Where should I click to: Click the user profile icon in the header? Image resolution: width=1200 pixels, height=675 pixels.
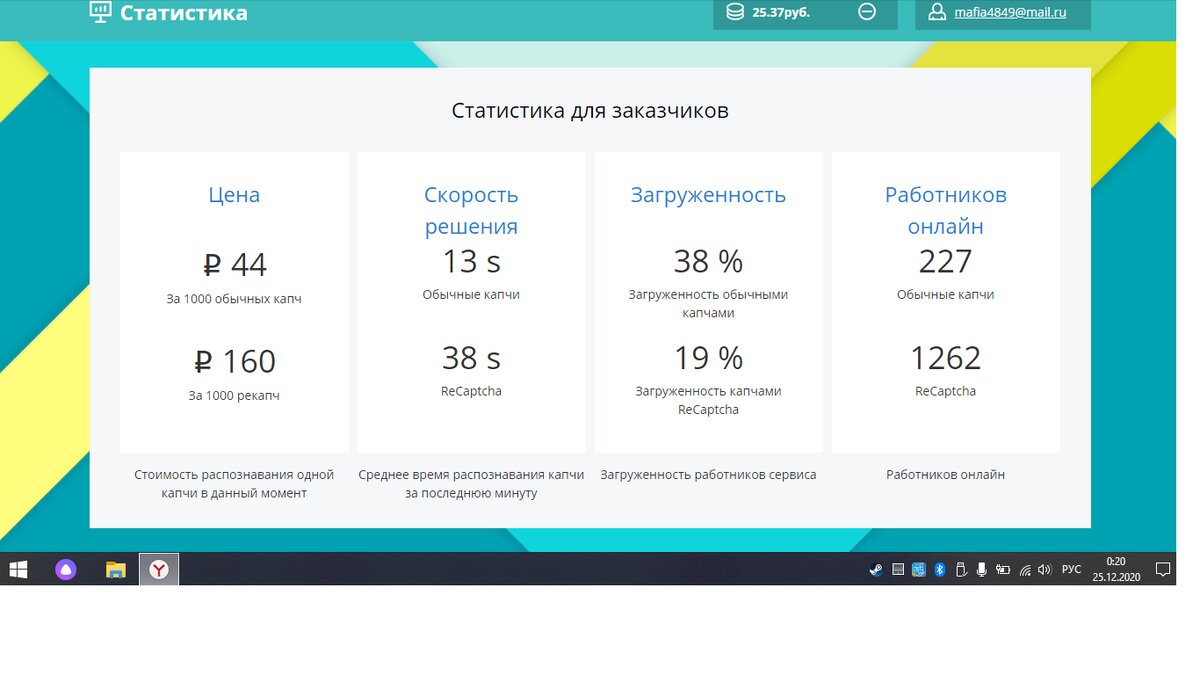click(x=937, y=13)
